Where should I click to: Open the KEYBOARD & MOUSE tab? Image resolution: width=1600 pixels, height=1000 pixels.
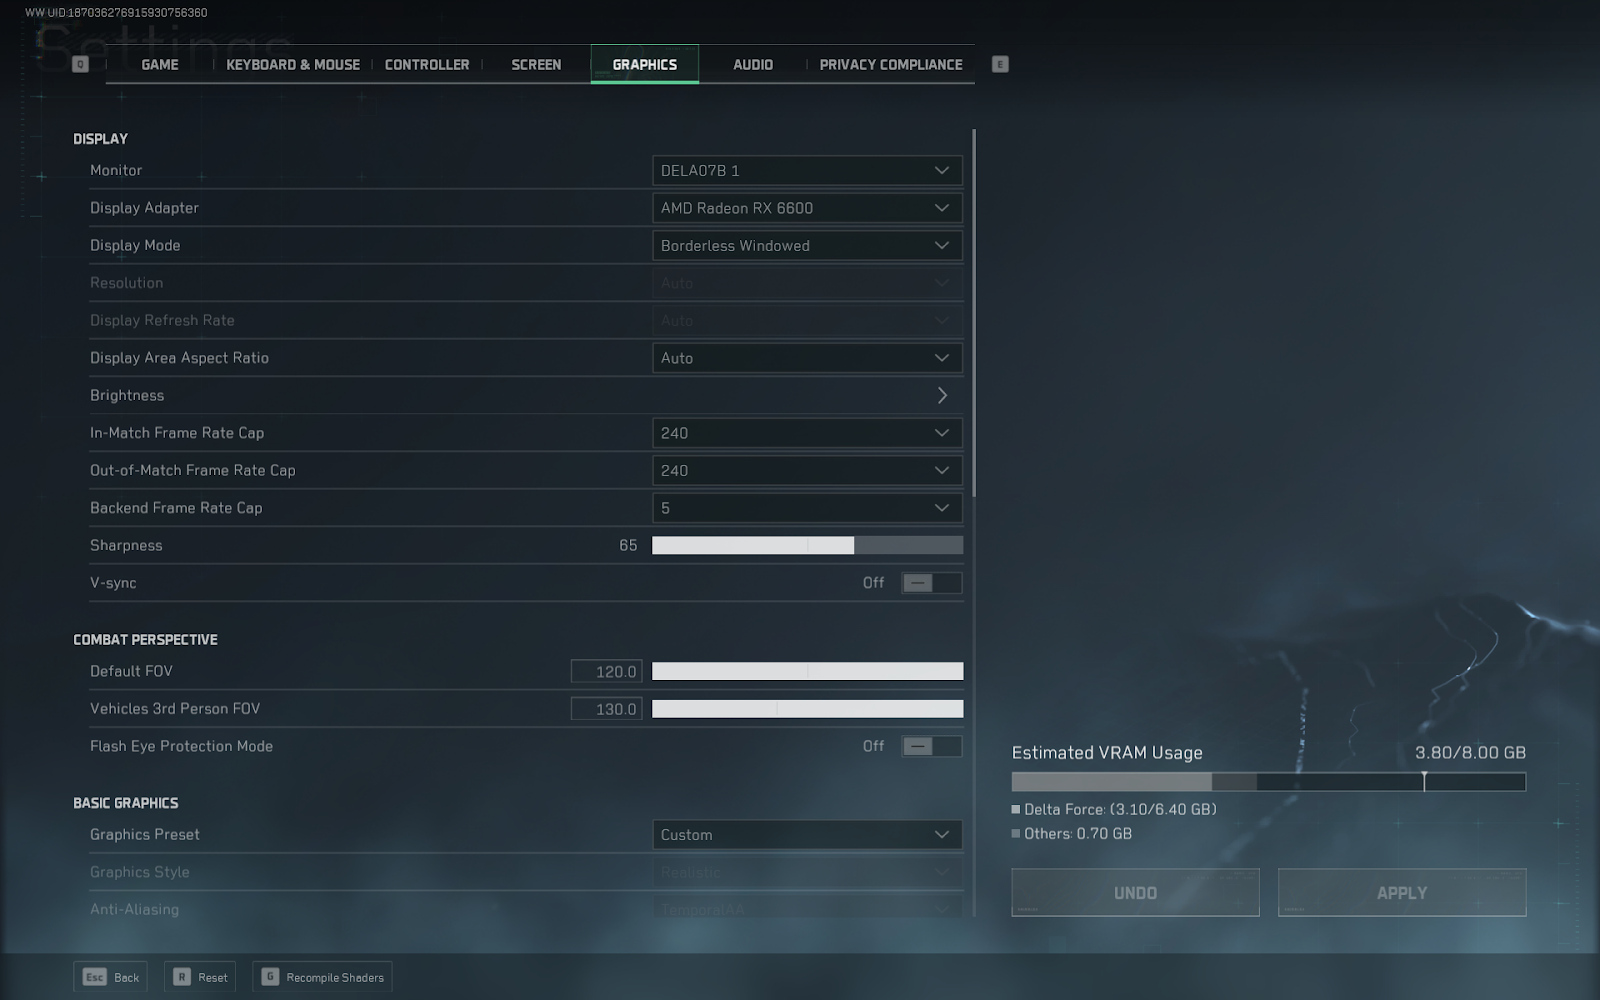[292, 64]
